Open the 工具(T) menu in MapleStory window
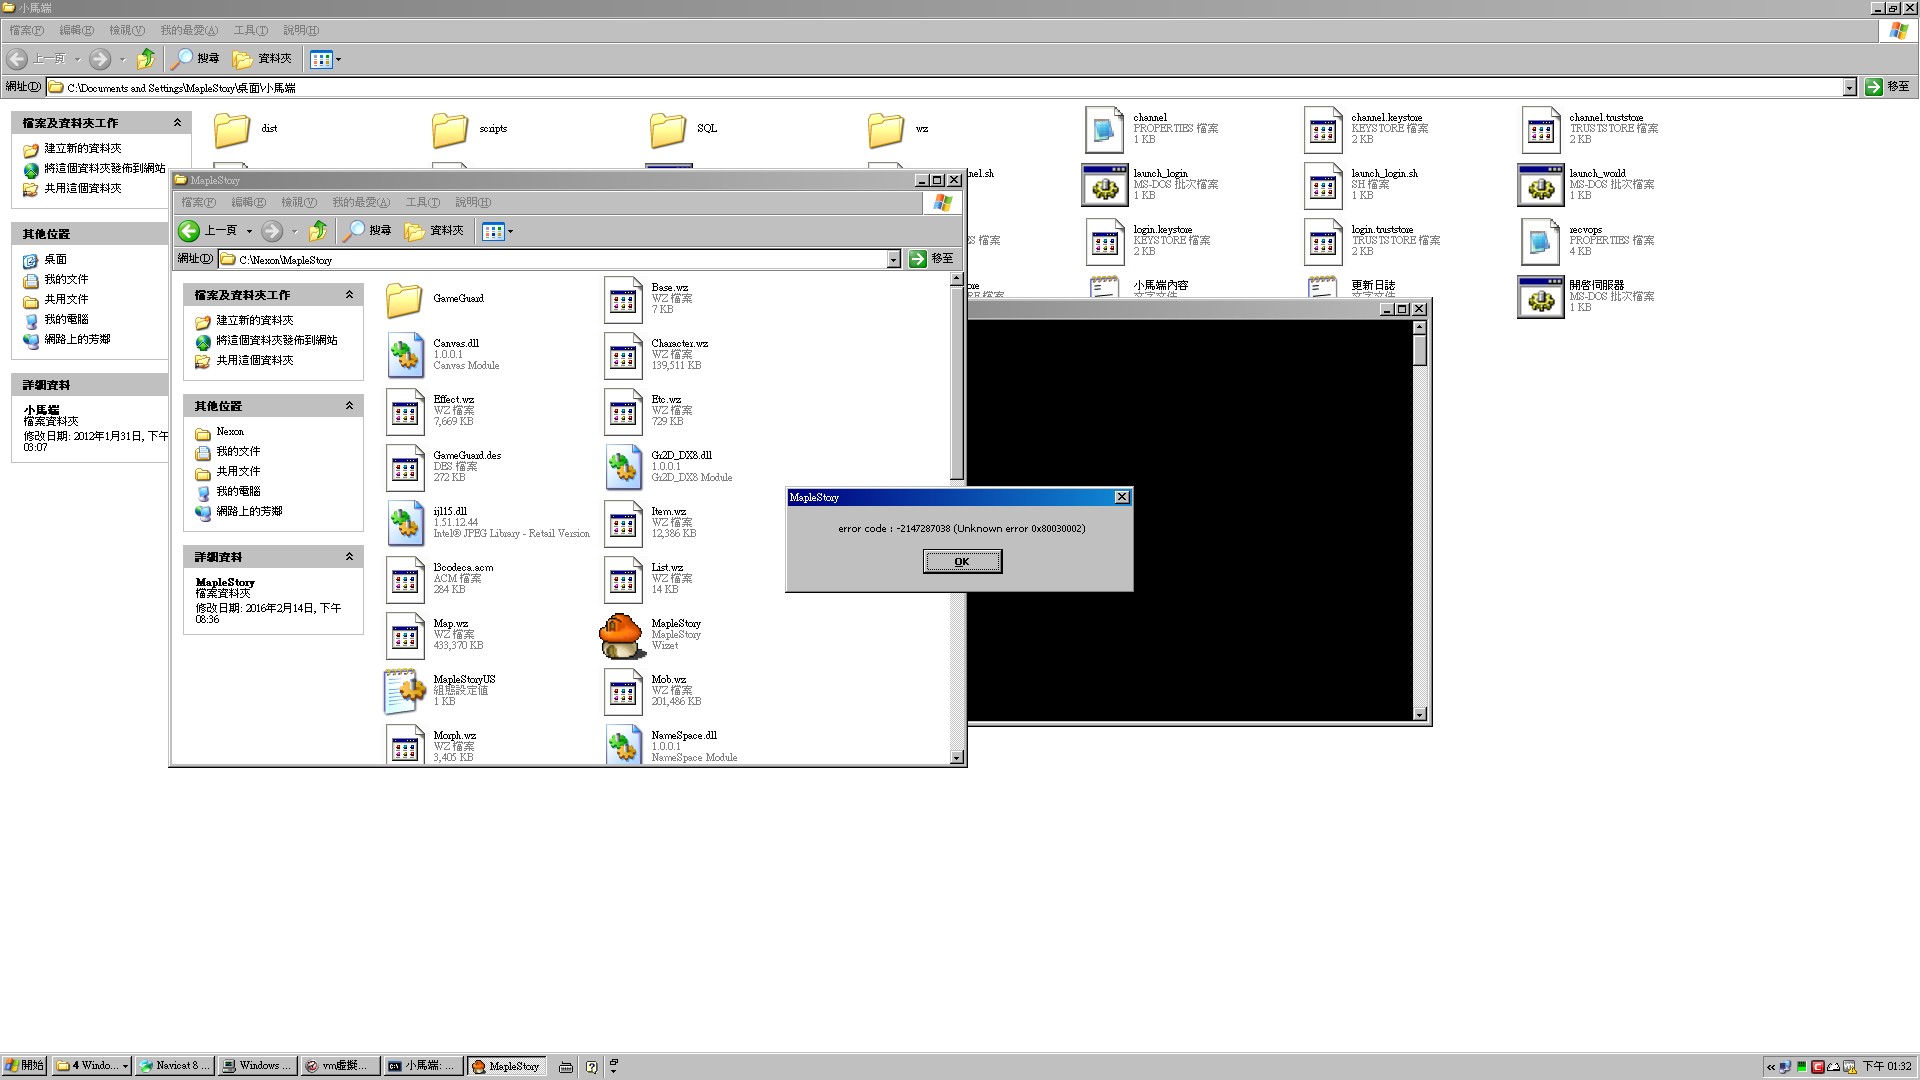 coord(422,203)
